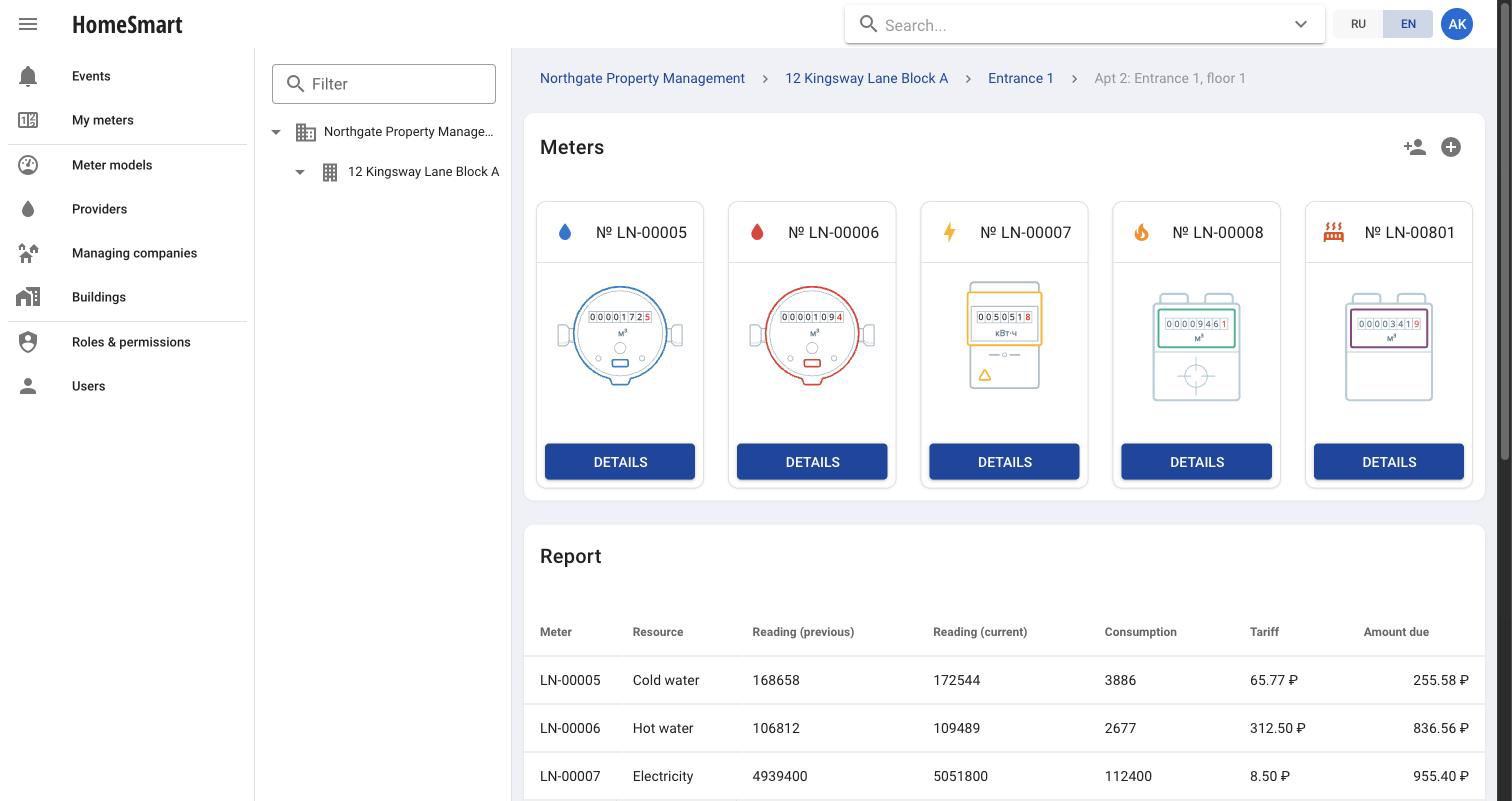Click electricity bolt icon on LN-00007
The width and height of the screenshot is (1512, 801).
coord(949,232)
